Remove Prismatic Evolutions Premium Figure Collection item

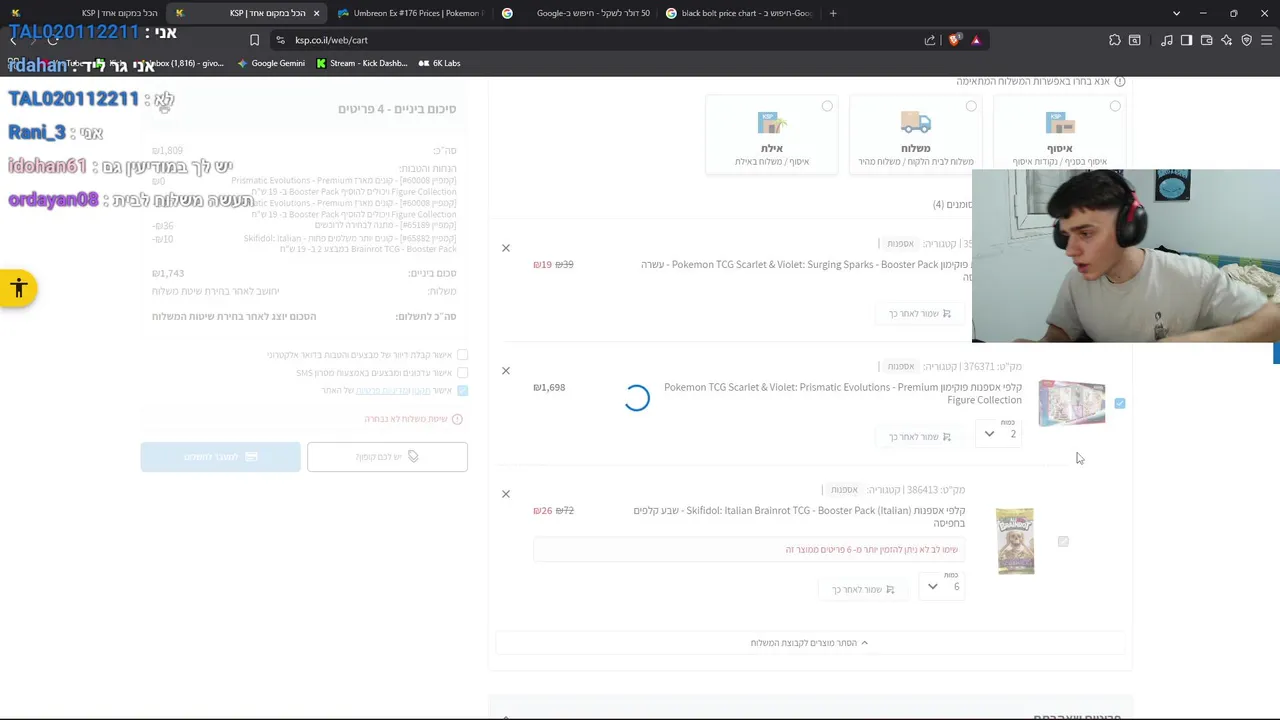click(x=506, y=371)
